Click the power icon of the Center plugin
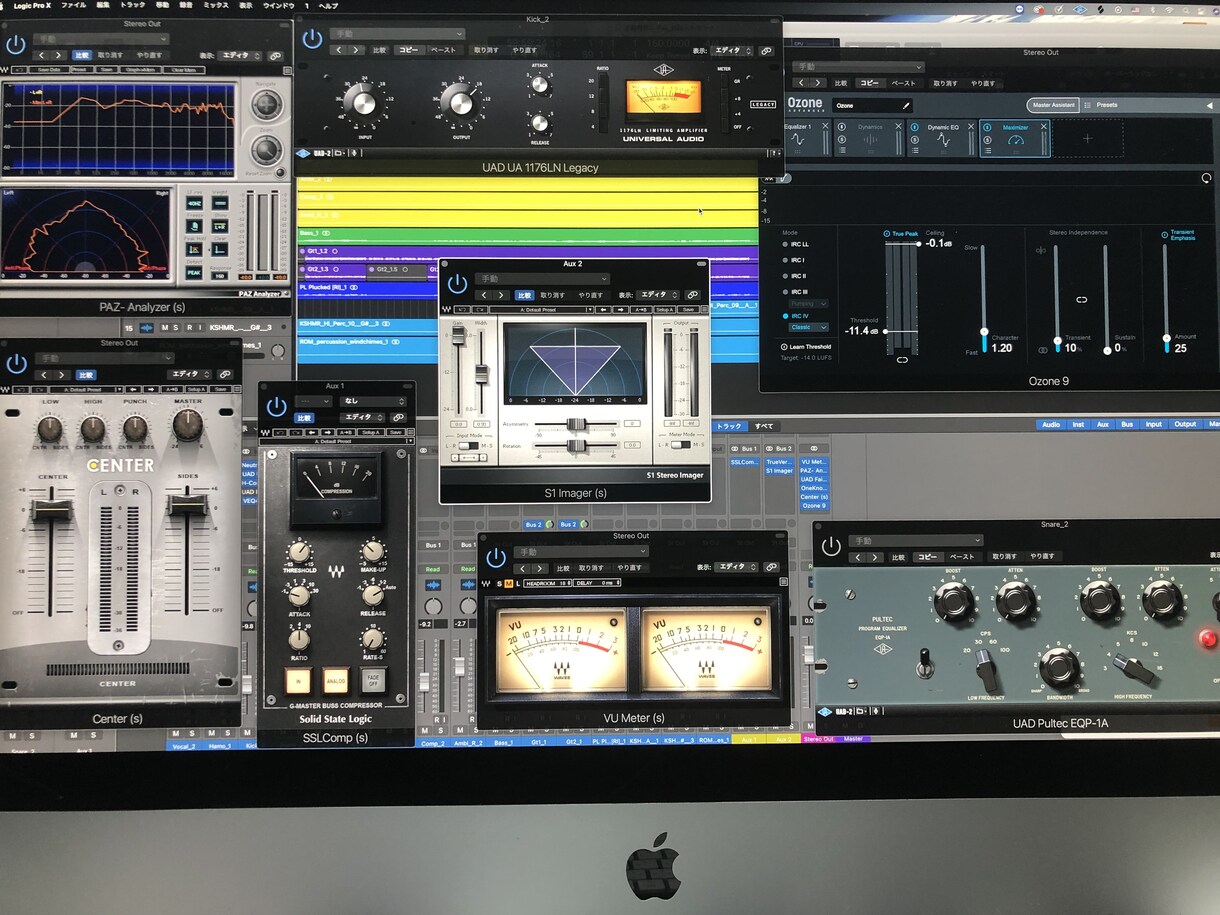 pos(16,363)
